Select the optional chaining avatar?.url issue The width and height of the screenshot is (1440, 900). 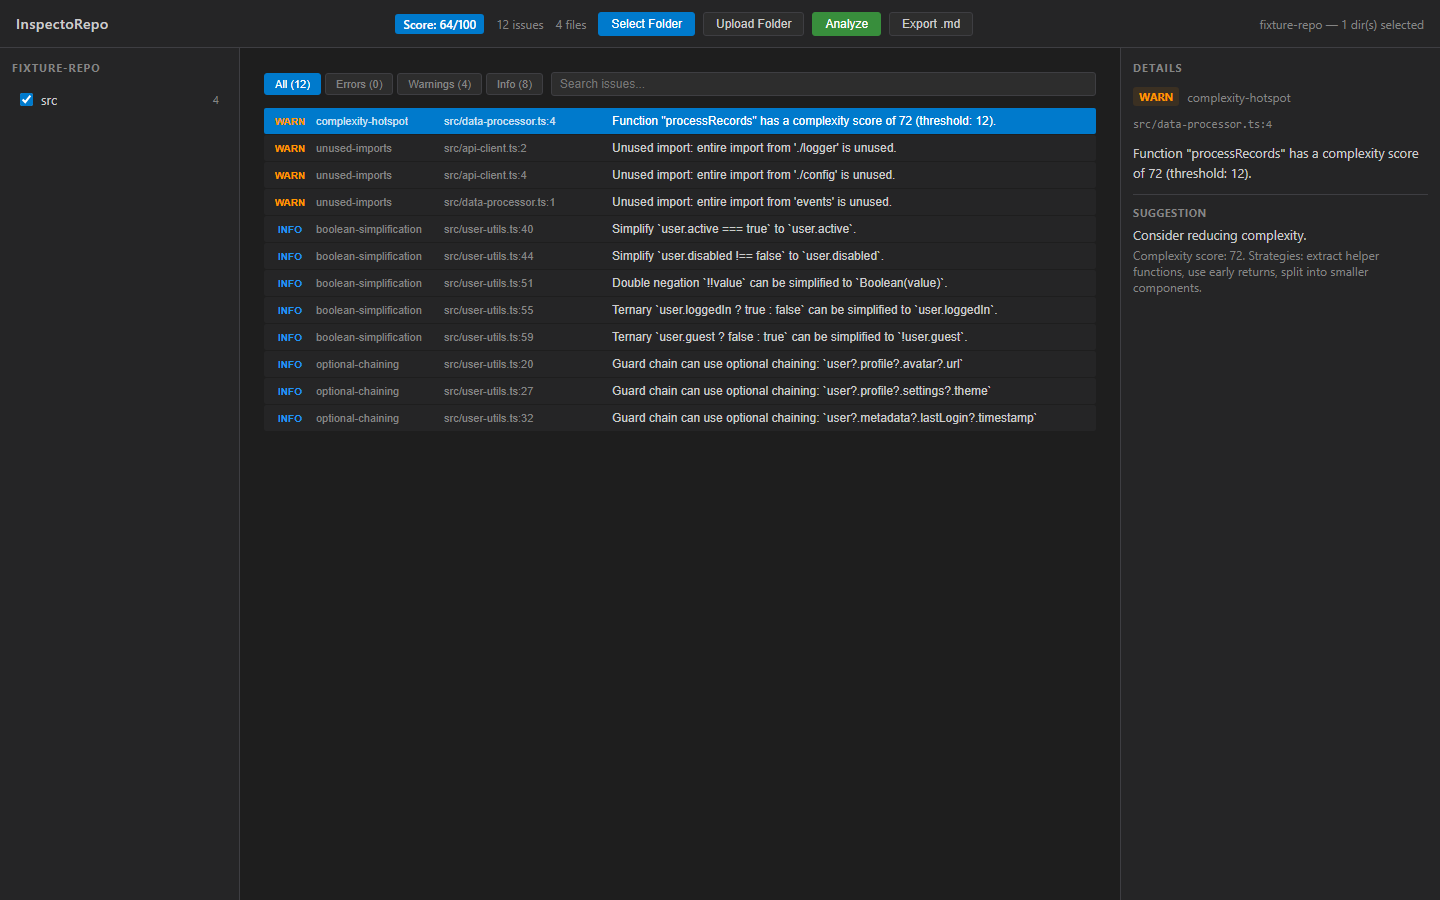coord(680,364)
